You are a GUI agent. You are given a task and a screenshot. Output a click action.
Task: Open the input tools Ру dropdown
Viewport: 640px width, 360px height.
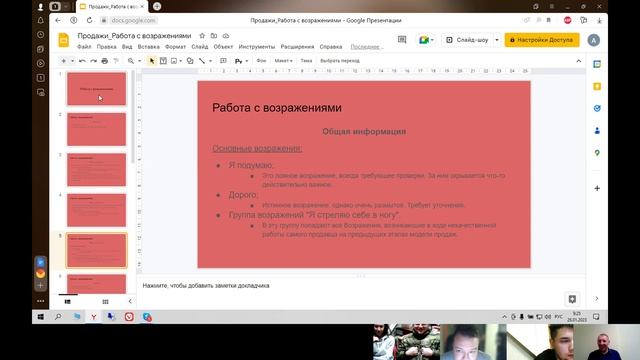coord(241,61)
